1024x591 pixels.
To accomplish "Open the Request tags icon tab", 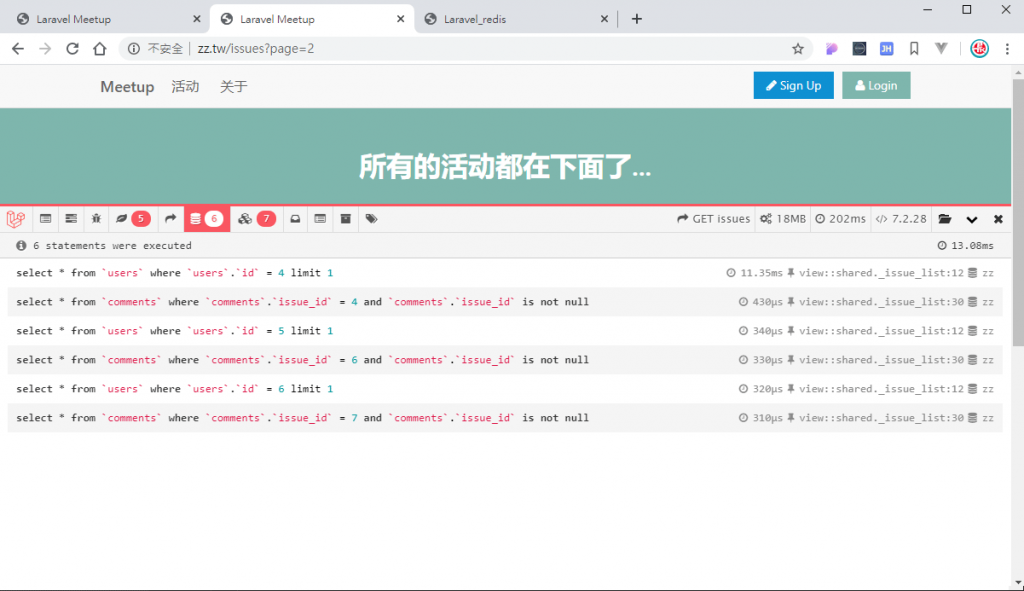I will (x=372, y=219).
